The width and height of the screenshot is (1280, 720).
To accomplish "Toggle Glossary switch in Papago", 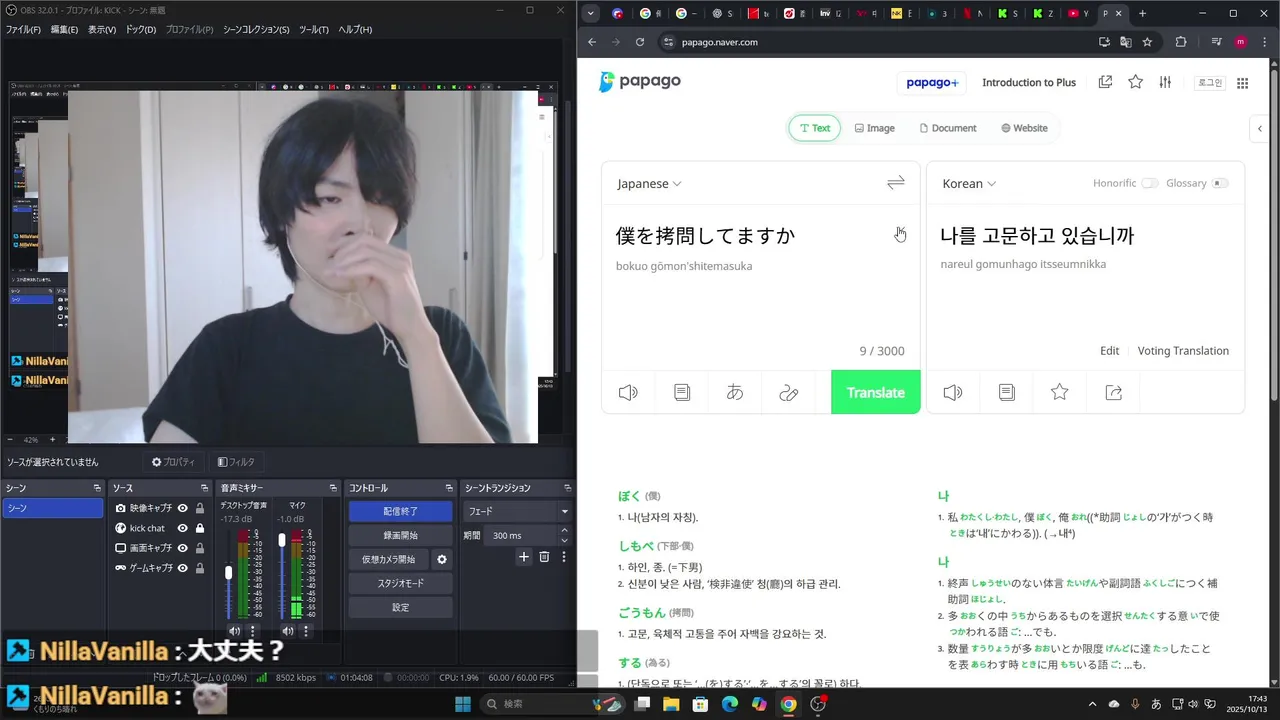I will (1220, 183).
